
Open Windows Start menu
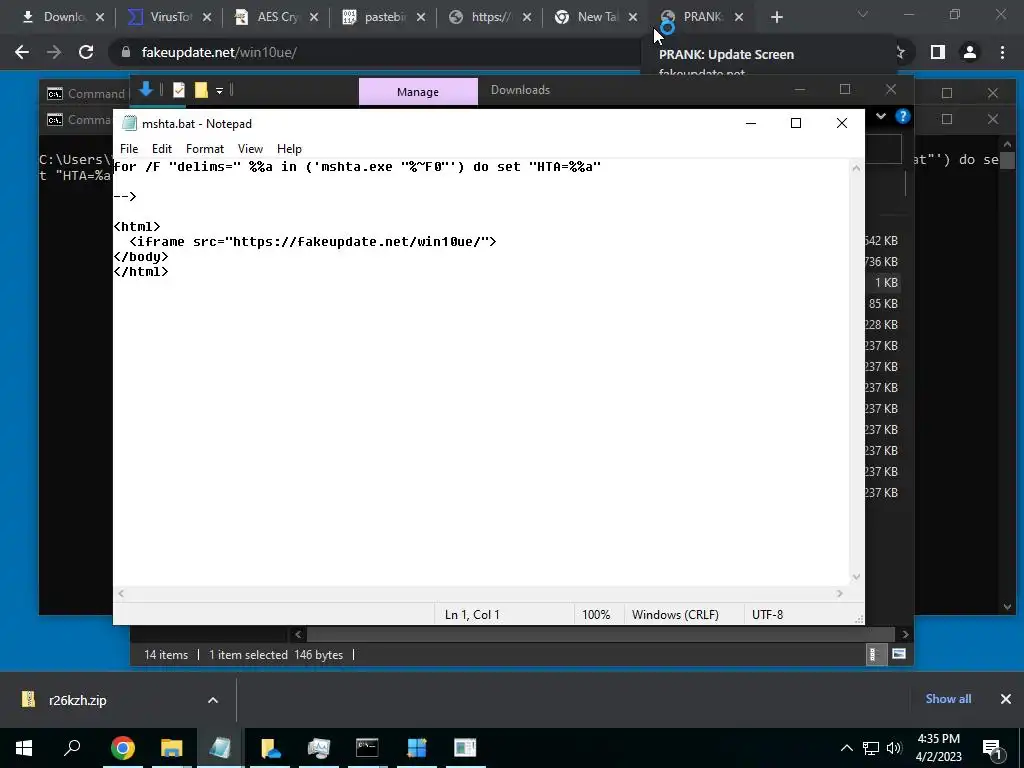pyautogui.click(x=24, y=748)
